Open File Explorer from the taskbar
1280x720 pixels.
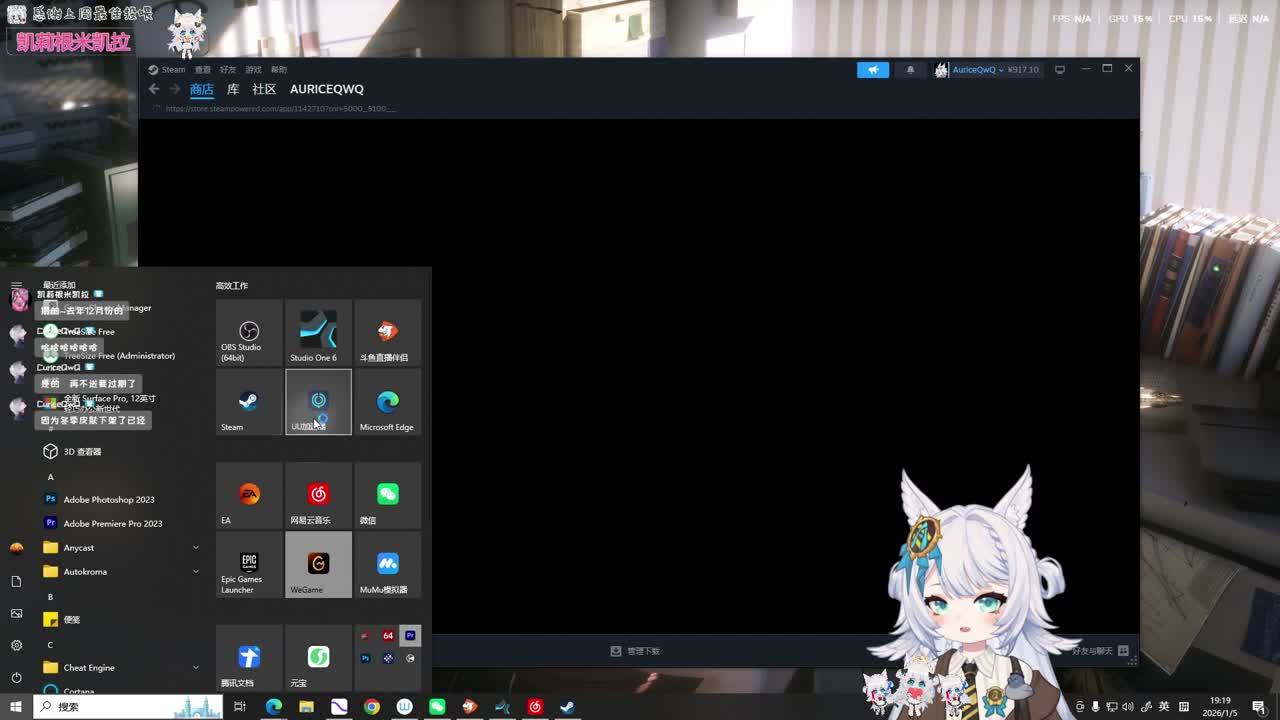(306, 707)
